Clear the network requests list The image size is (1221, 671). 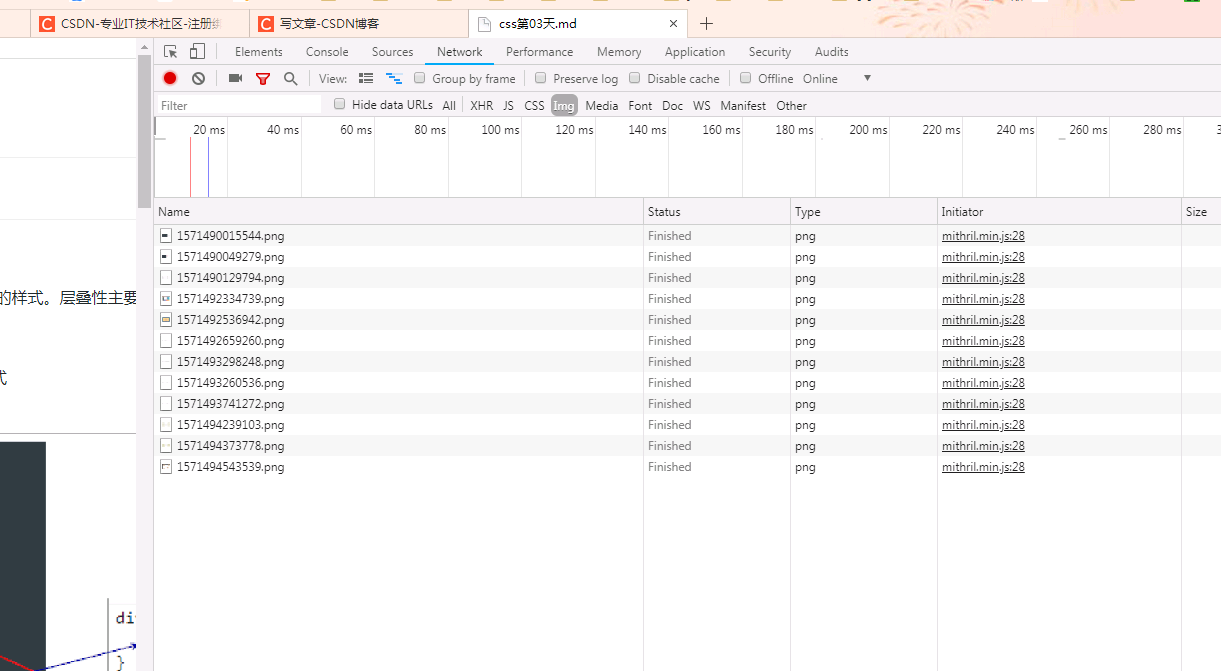click(197, 78)
